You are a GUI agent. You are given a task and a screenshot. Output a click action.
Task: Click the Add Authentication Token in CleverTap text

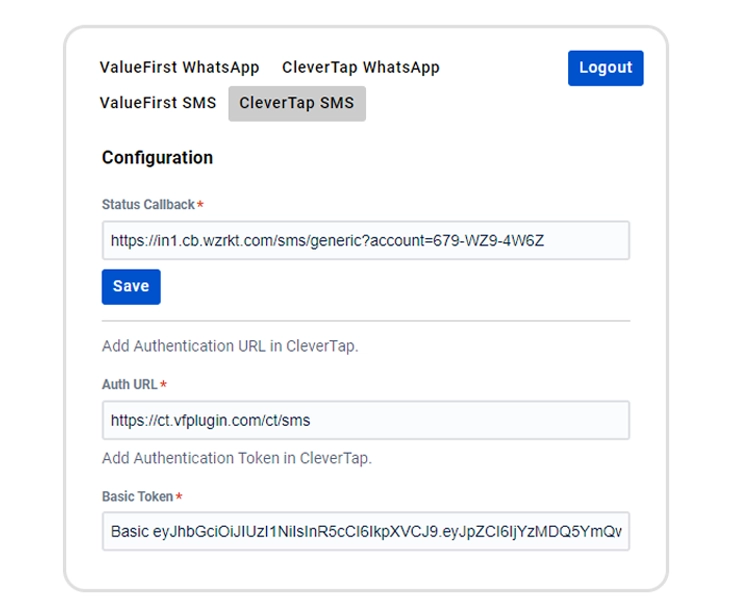[237, 458]
